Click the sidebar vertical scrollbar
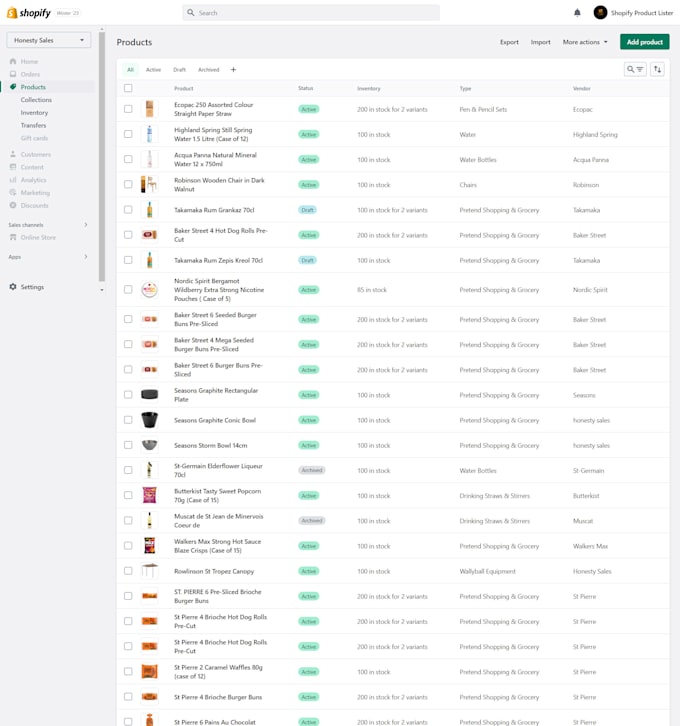Viewport: 680px width, 726px height. (102, 156)
